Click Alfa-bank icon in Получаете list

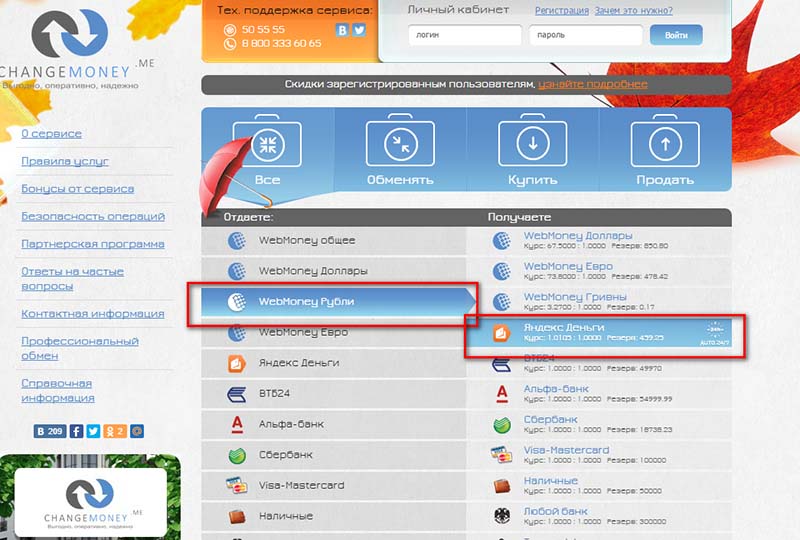point(502,394)
